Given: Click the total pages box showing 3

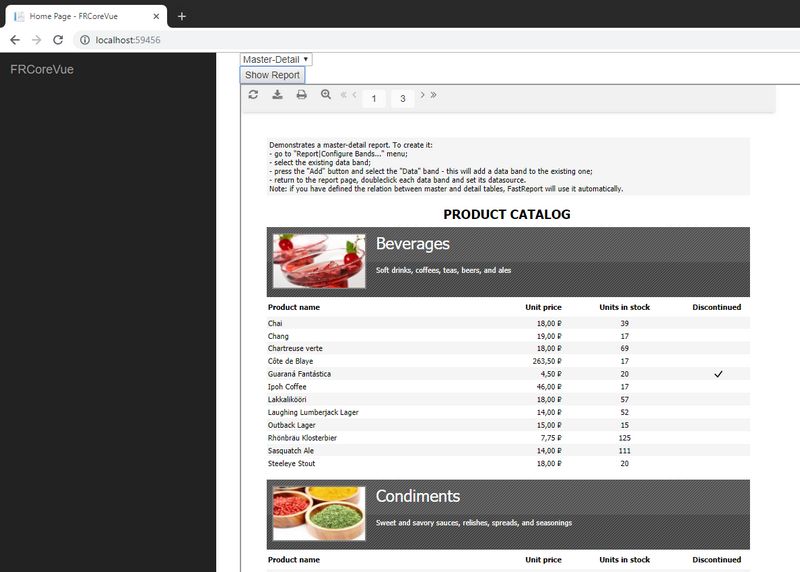Looking at the screenshot, I should pyautogui.click(x=403, y=98).
